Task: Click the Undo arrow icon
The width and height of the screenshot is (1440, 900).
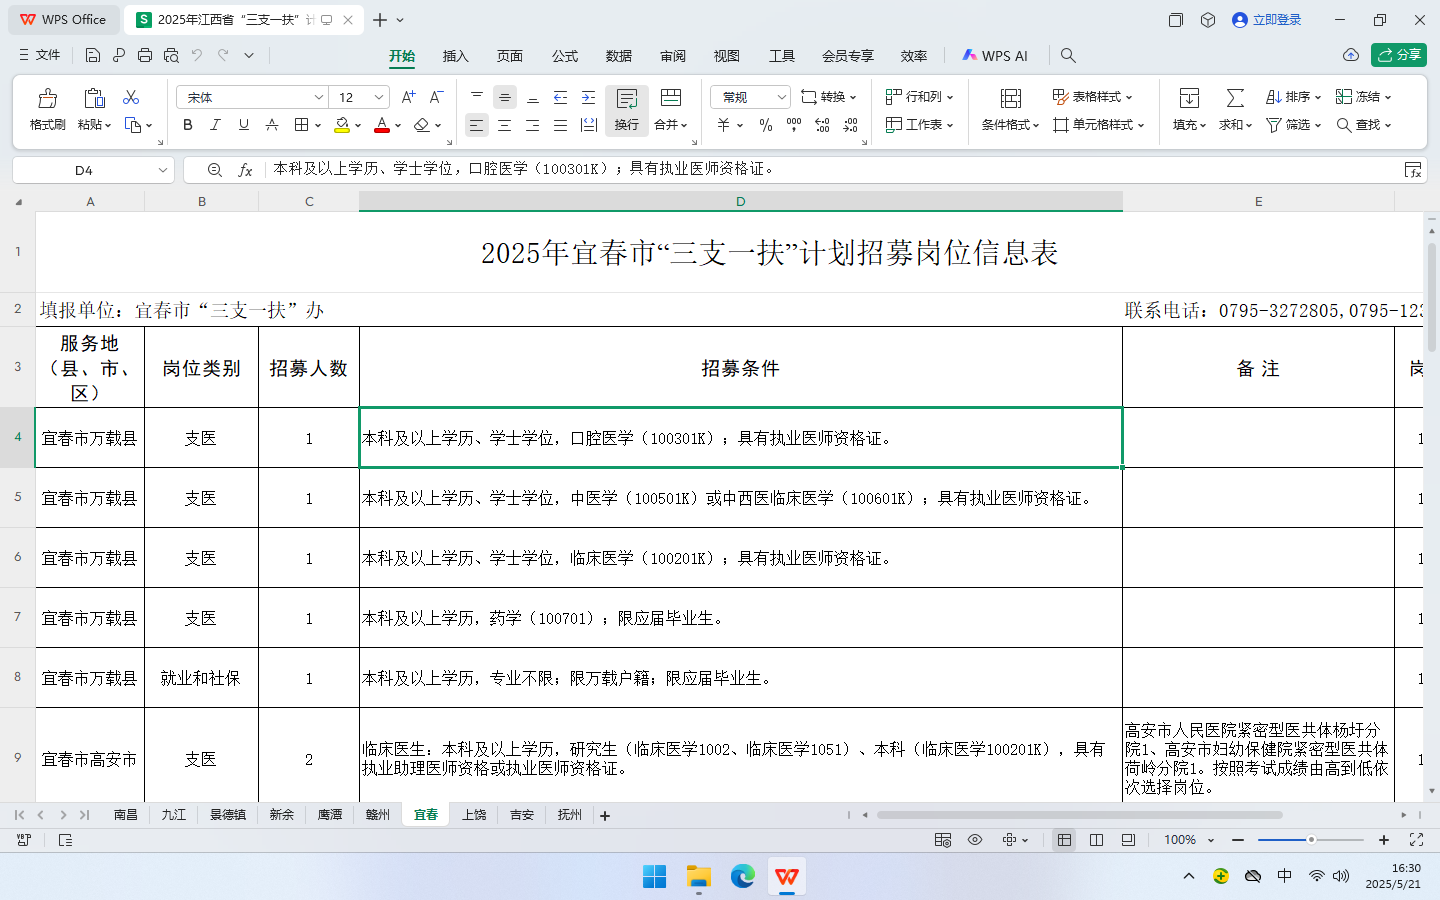Action: click(x=197, y=55)
